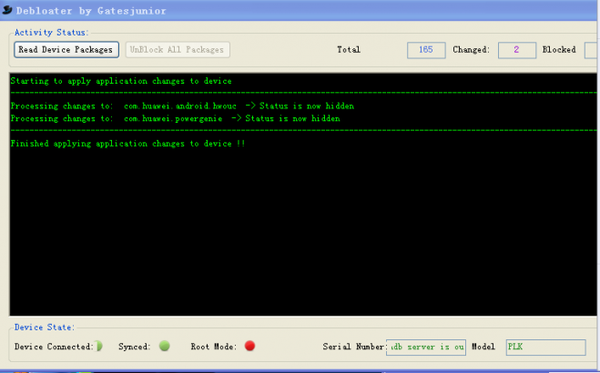Click the Read Device Packages button
This screenshot has width=600, height=373.
tap(66, 50)
